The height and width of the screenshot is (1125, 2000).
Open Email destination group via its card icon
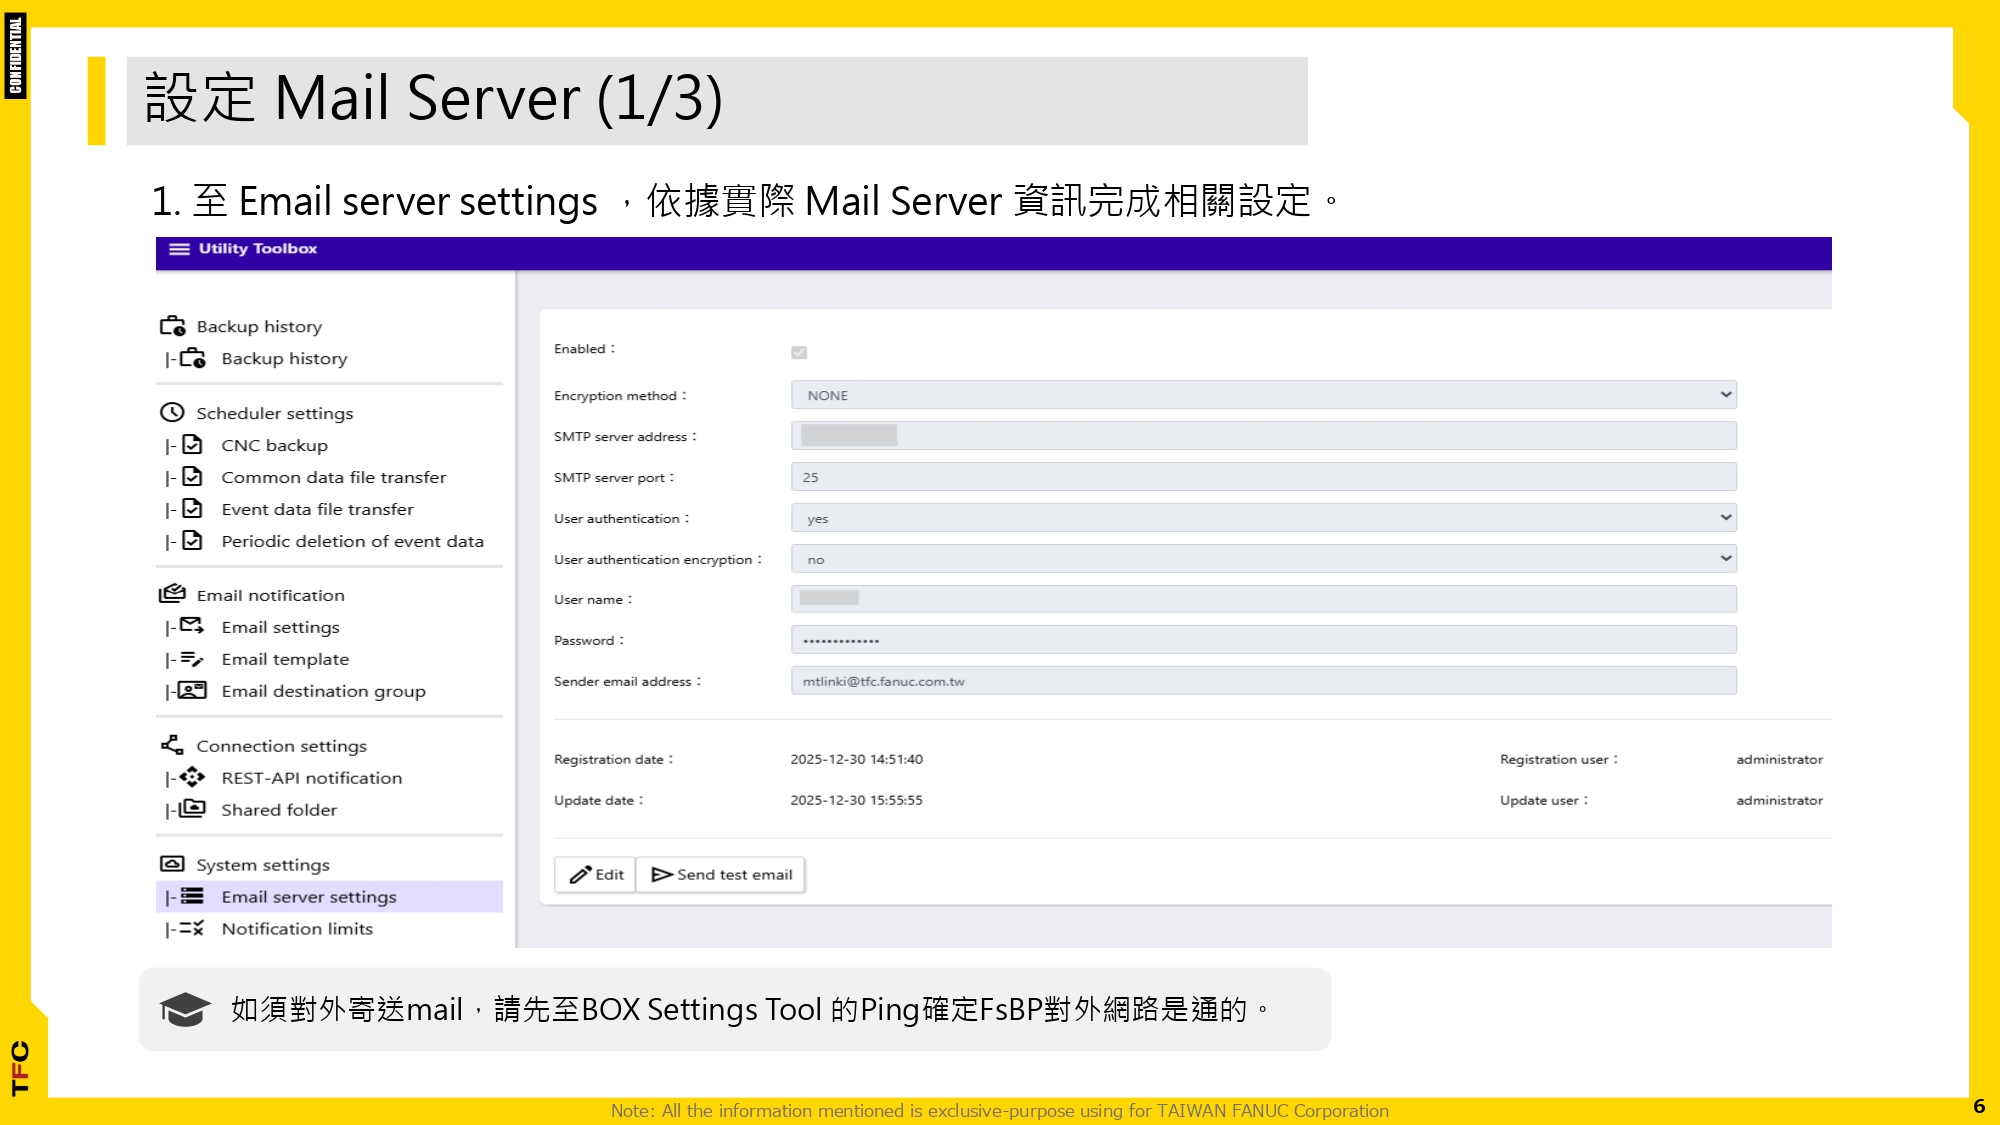pos(191,690)
